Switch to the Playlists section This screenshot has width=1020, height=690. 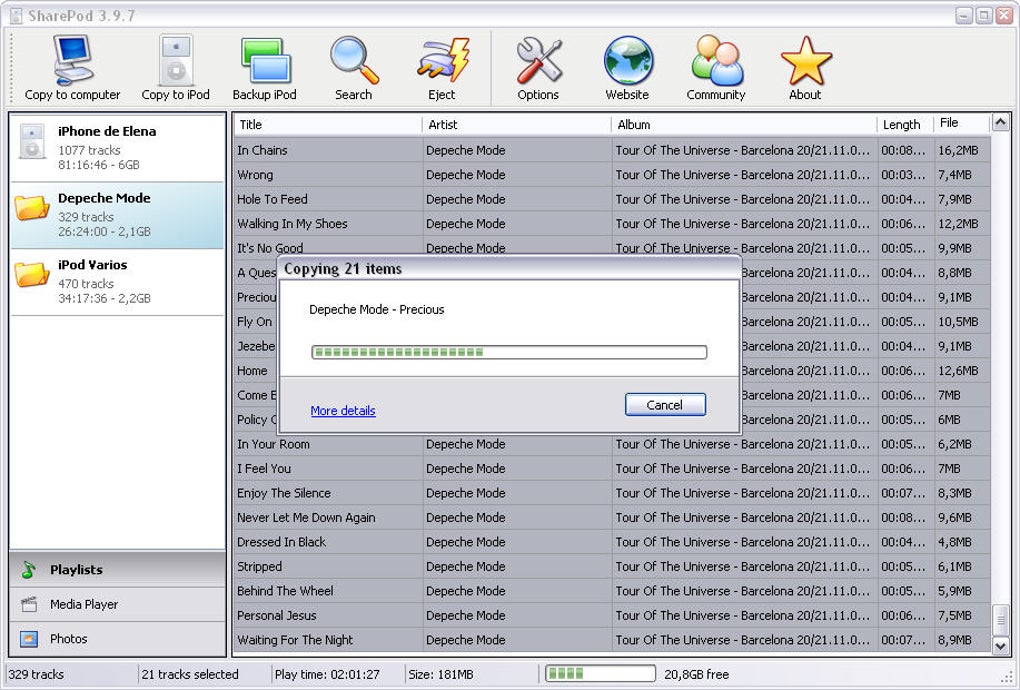coord(118,570)
